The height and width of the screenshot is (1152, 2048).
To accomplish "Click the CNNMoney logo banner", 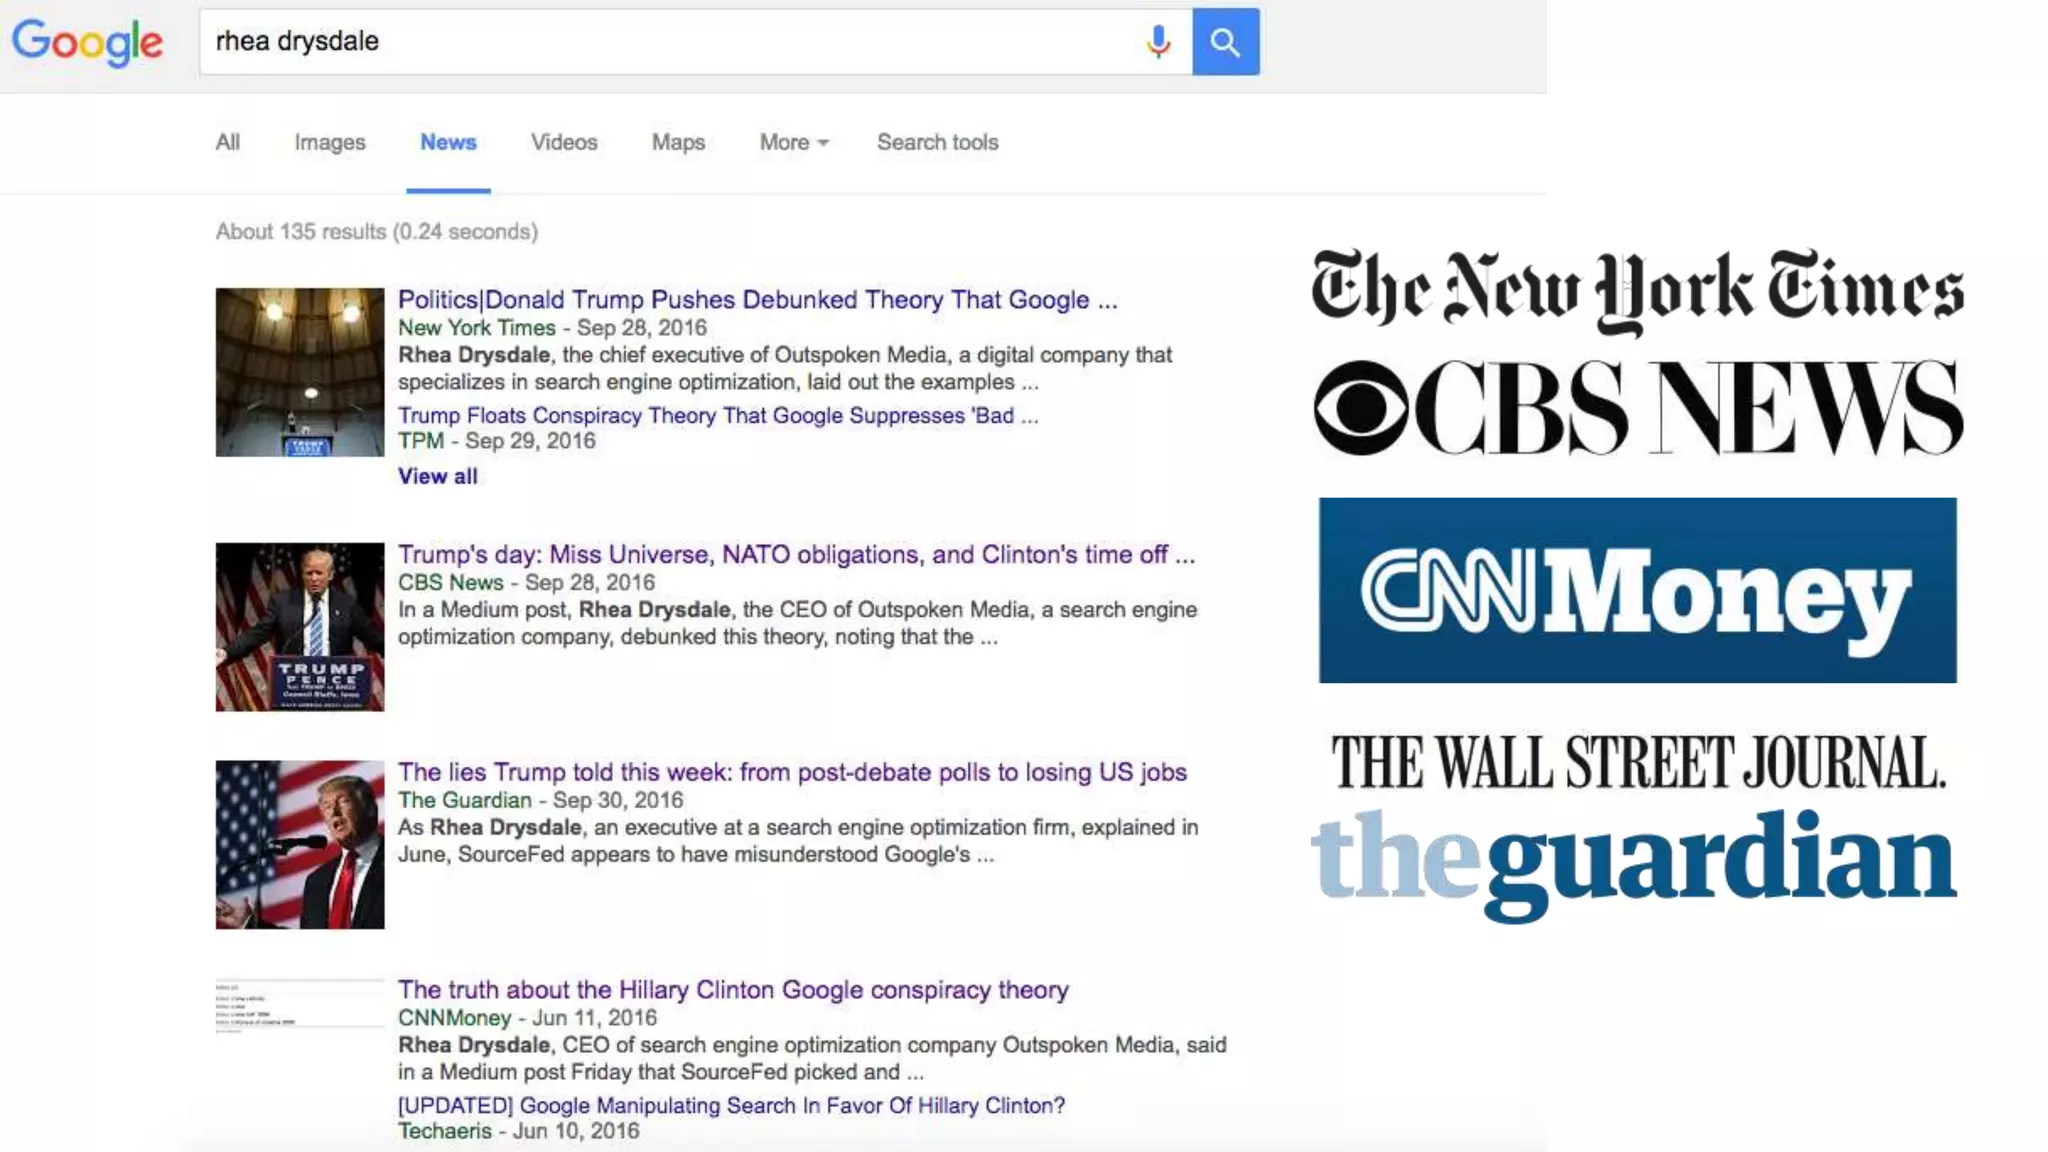I will 1637,590.
